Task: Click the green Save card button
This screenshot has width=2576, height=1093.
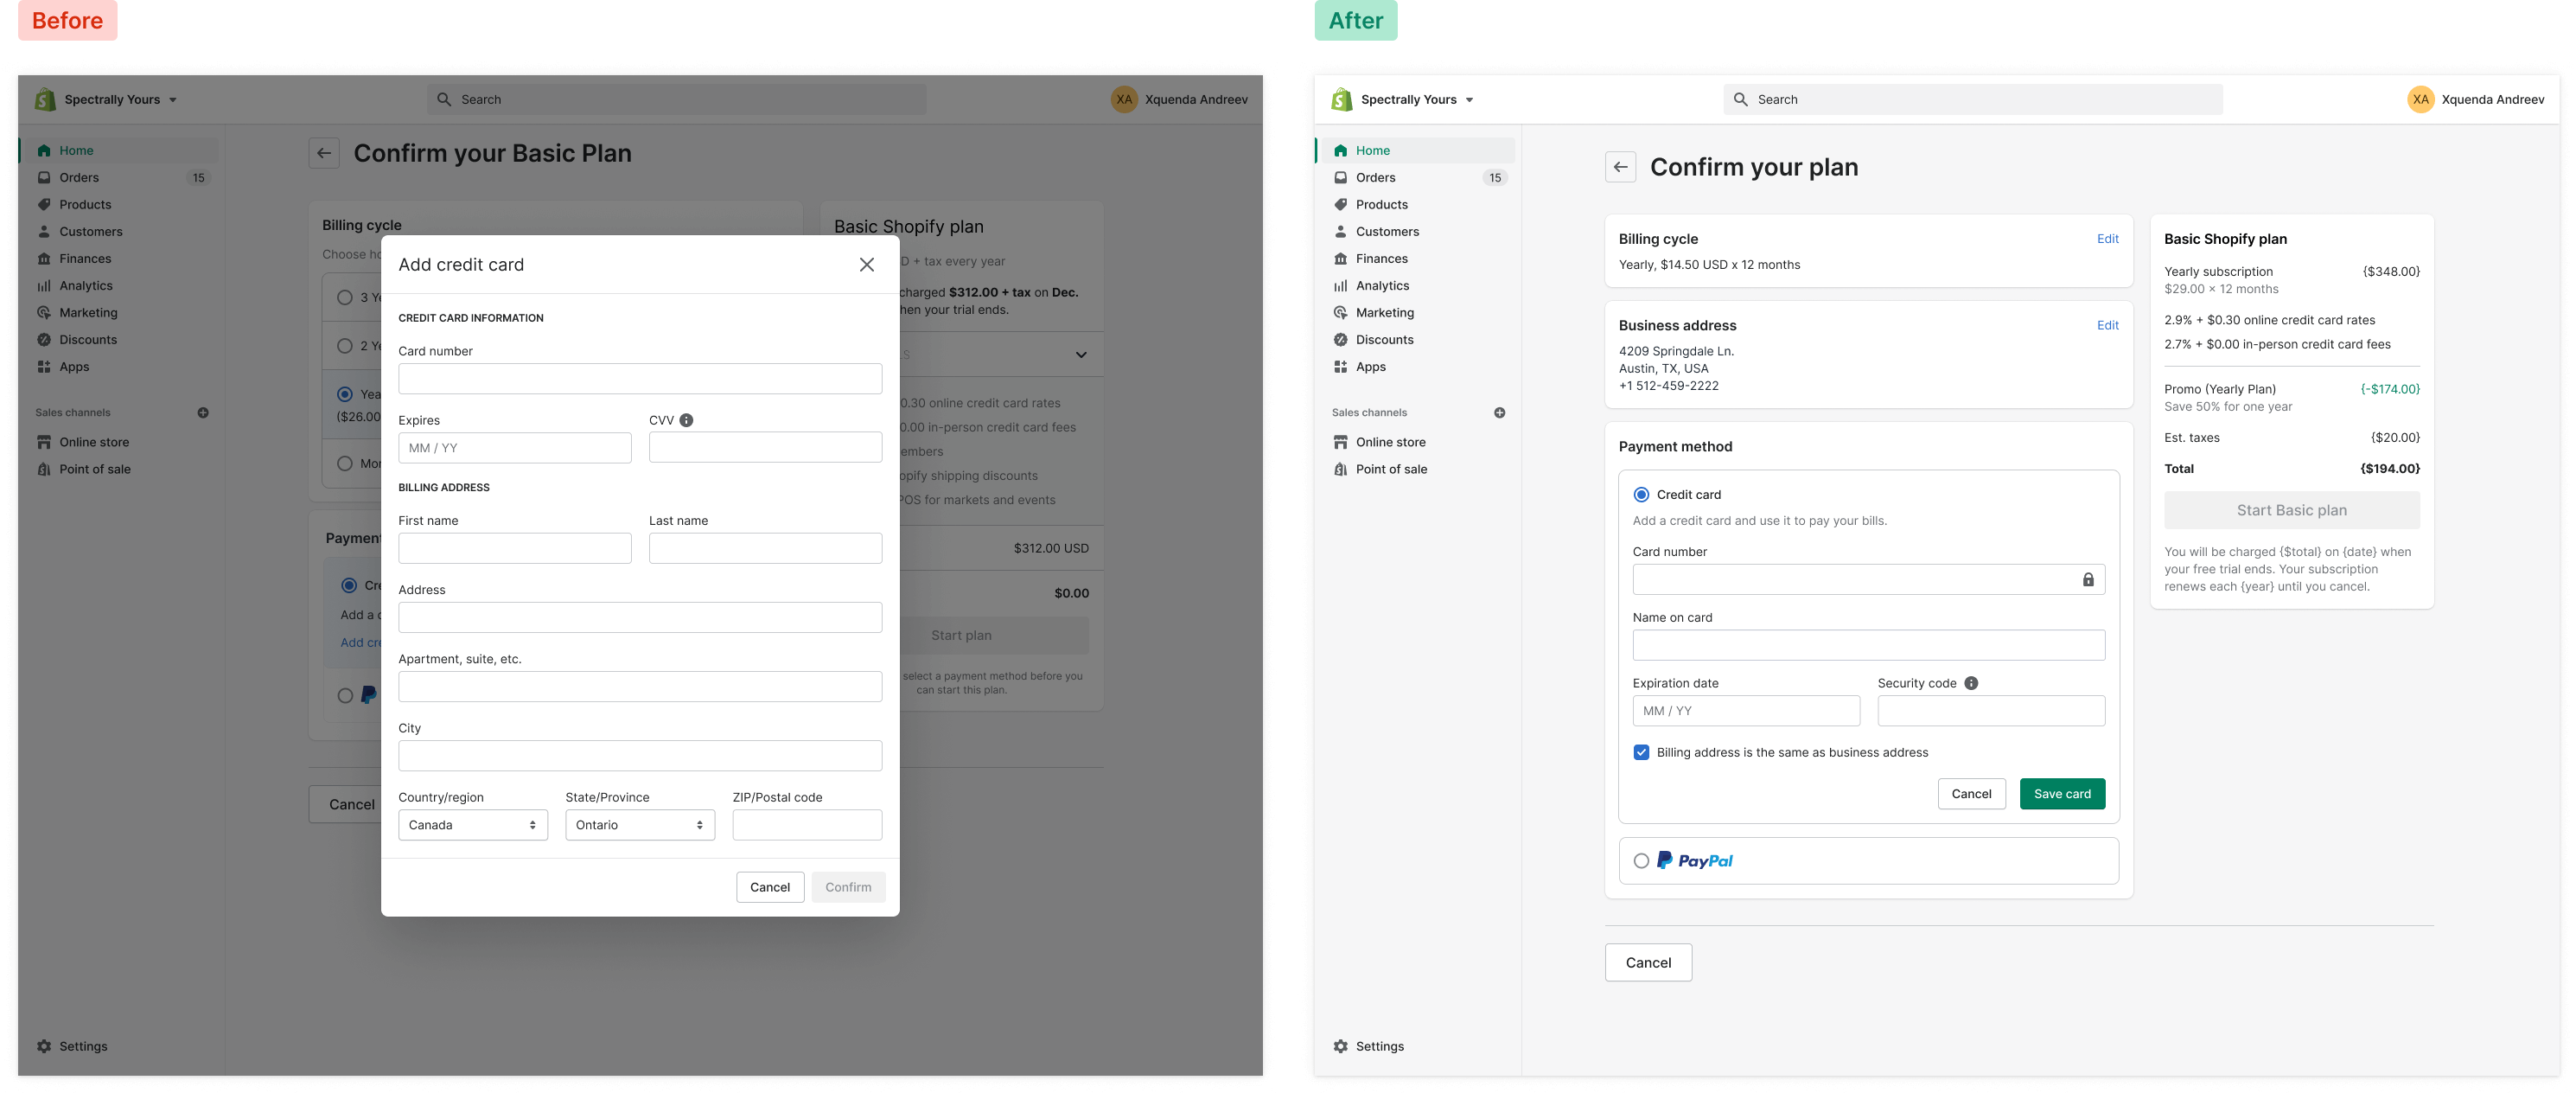Action: [2062, 794]
